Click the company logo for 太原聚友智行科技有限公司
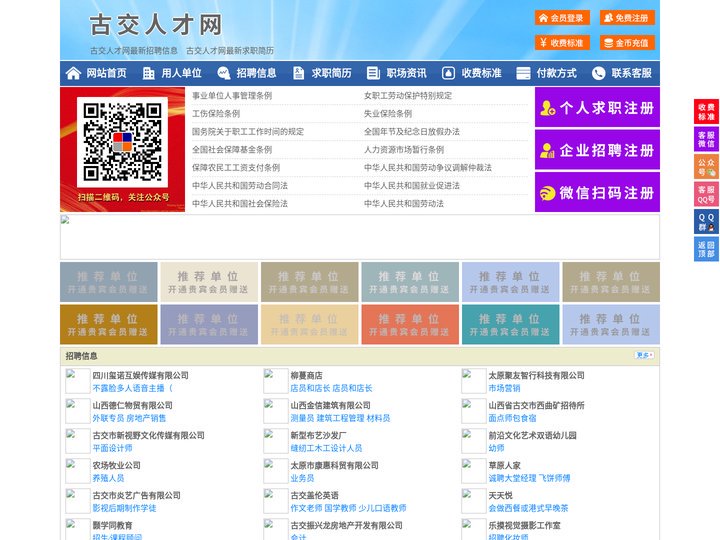This screenshot has height=540, width=720. (x=473, y=381)
